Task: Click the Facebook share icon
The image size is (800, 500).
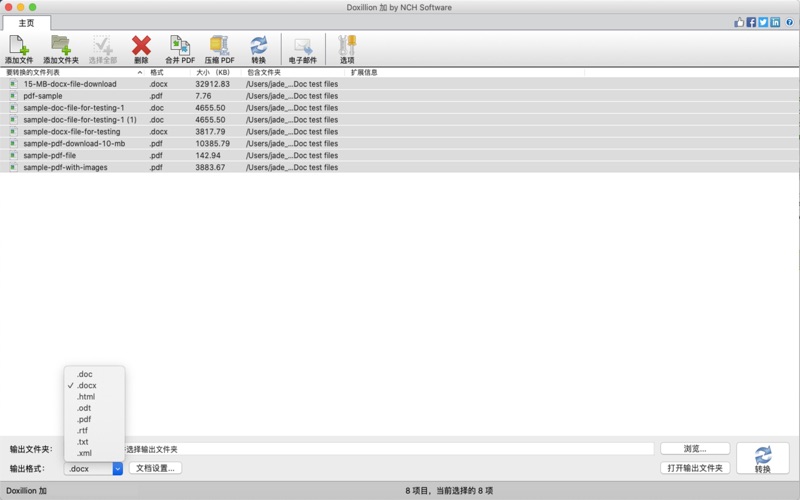Action: pyautogui.click(x=751, y=22)
